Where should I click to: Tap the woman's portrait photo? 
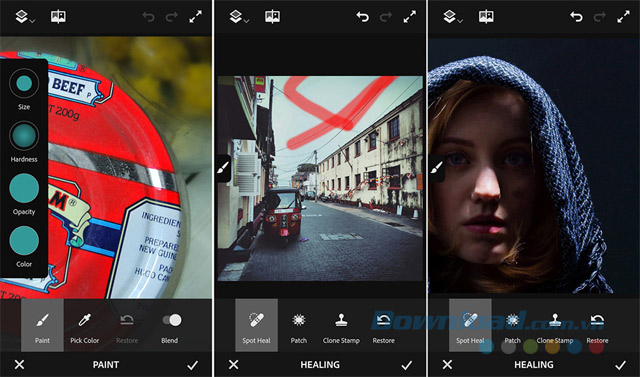pos(534,166)
